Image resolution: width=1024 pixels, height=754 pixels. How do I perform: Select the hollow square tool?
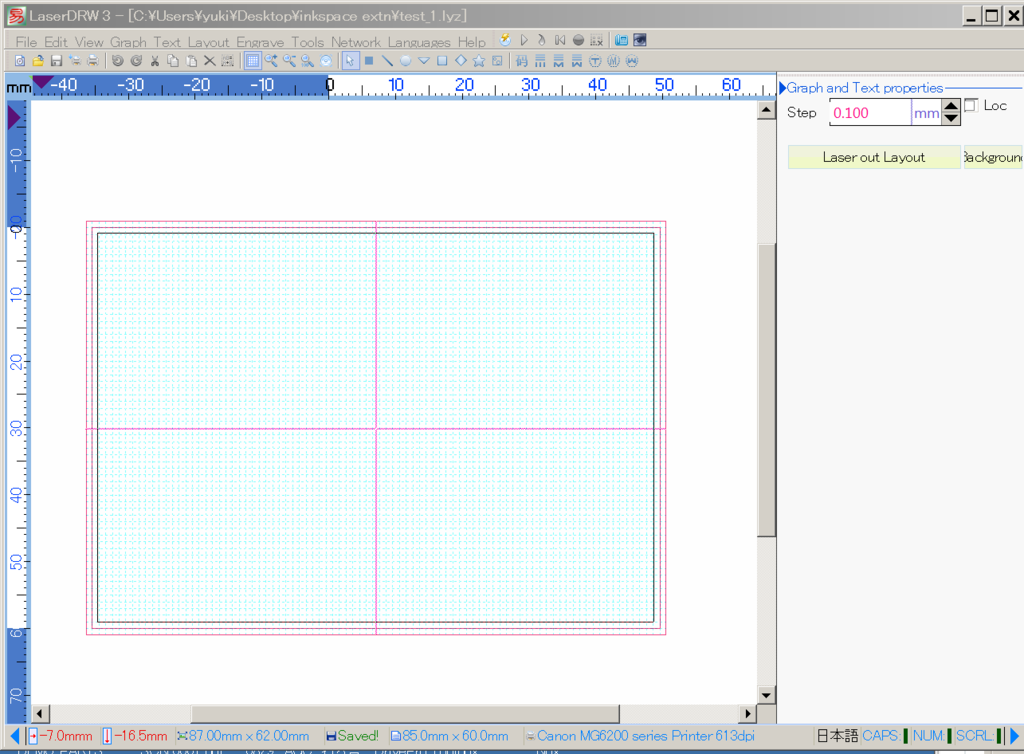(442, 61)
